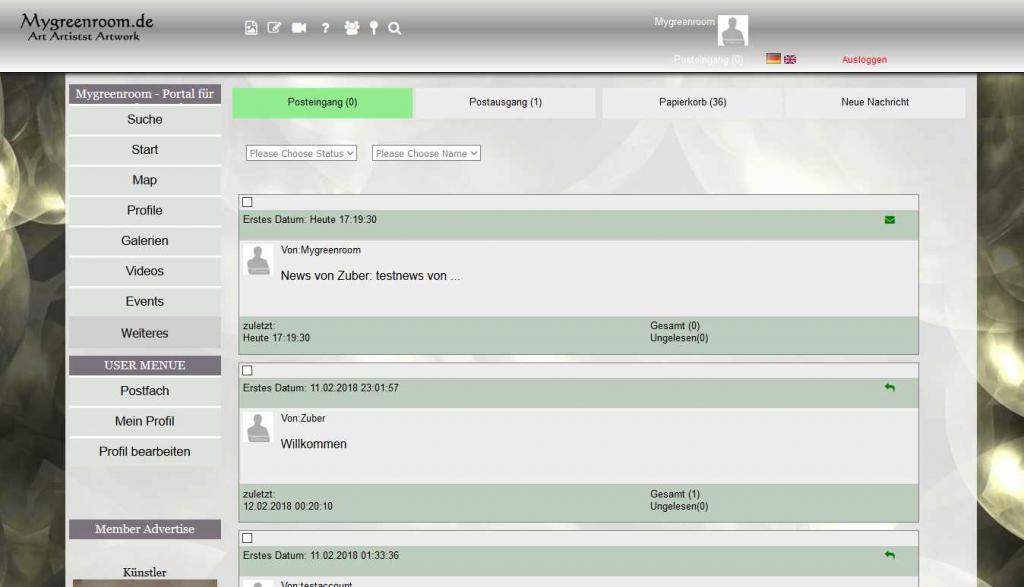Open Profil bearbeiten in the user menu
Screen dimensions: 1024x587
pos(145,452)
